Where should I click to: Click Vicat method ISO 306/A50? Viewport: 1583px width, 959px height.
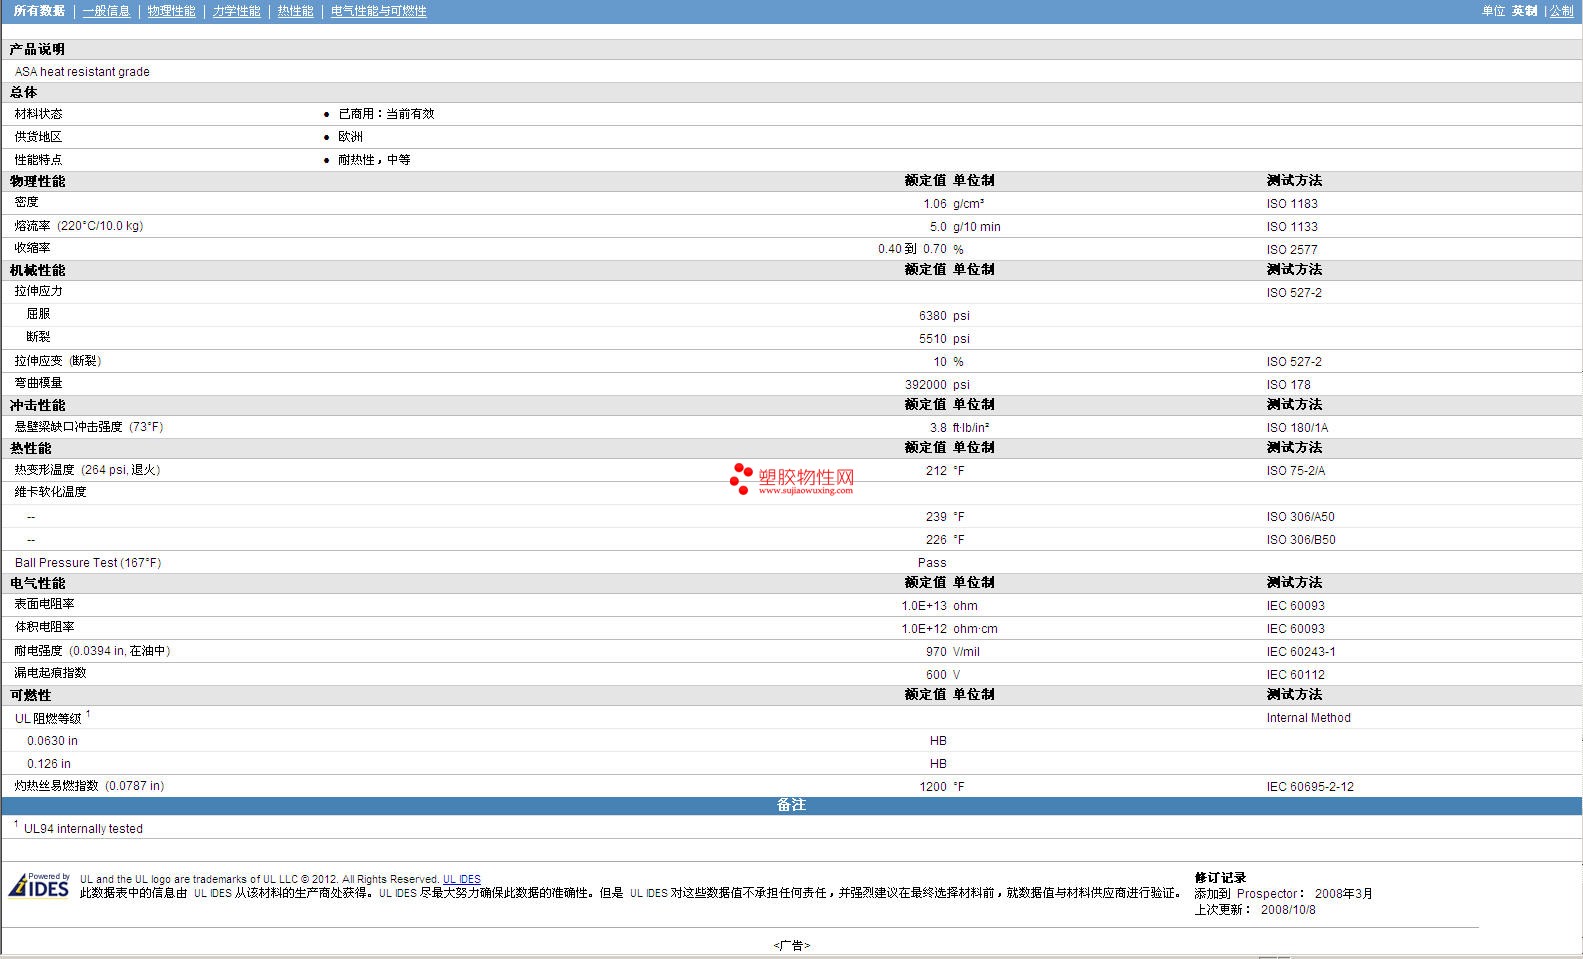pyautogui.click(x=1300, y=517)
